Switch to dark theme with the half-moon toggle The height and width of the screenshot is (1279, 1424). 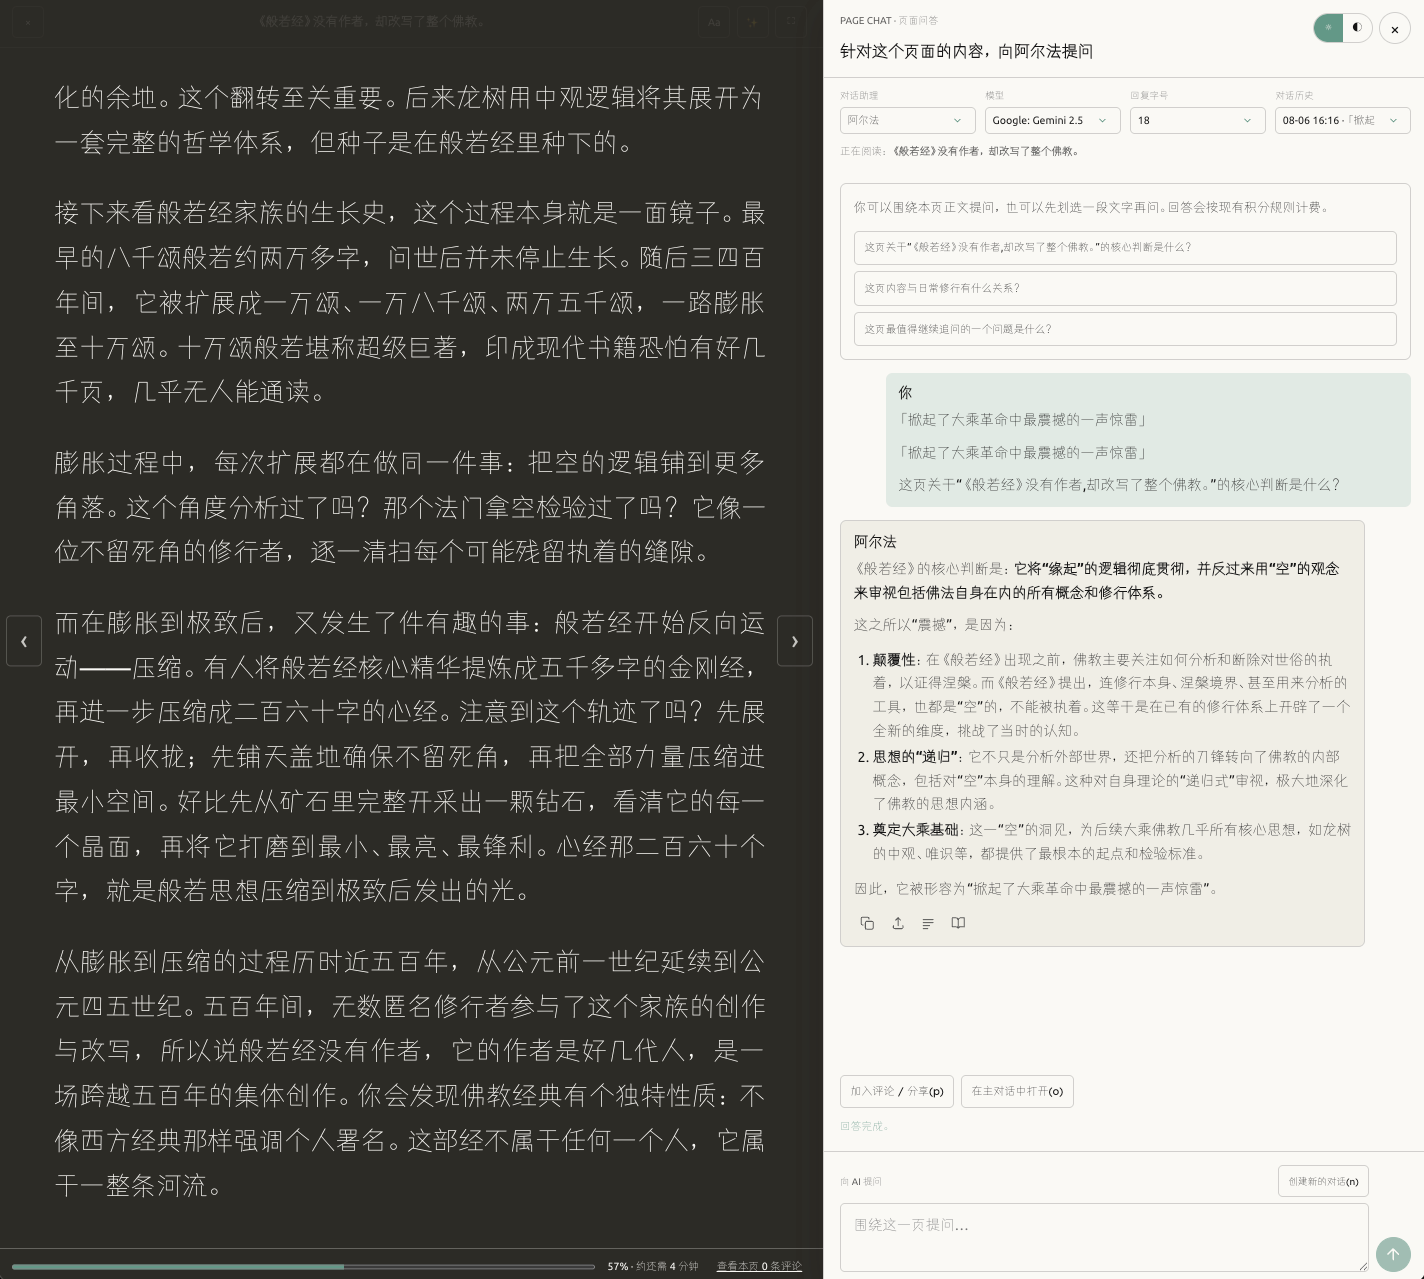(1357, 28)
